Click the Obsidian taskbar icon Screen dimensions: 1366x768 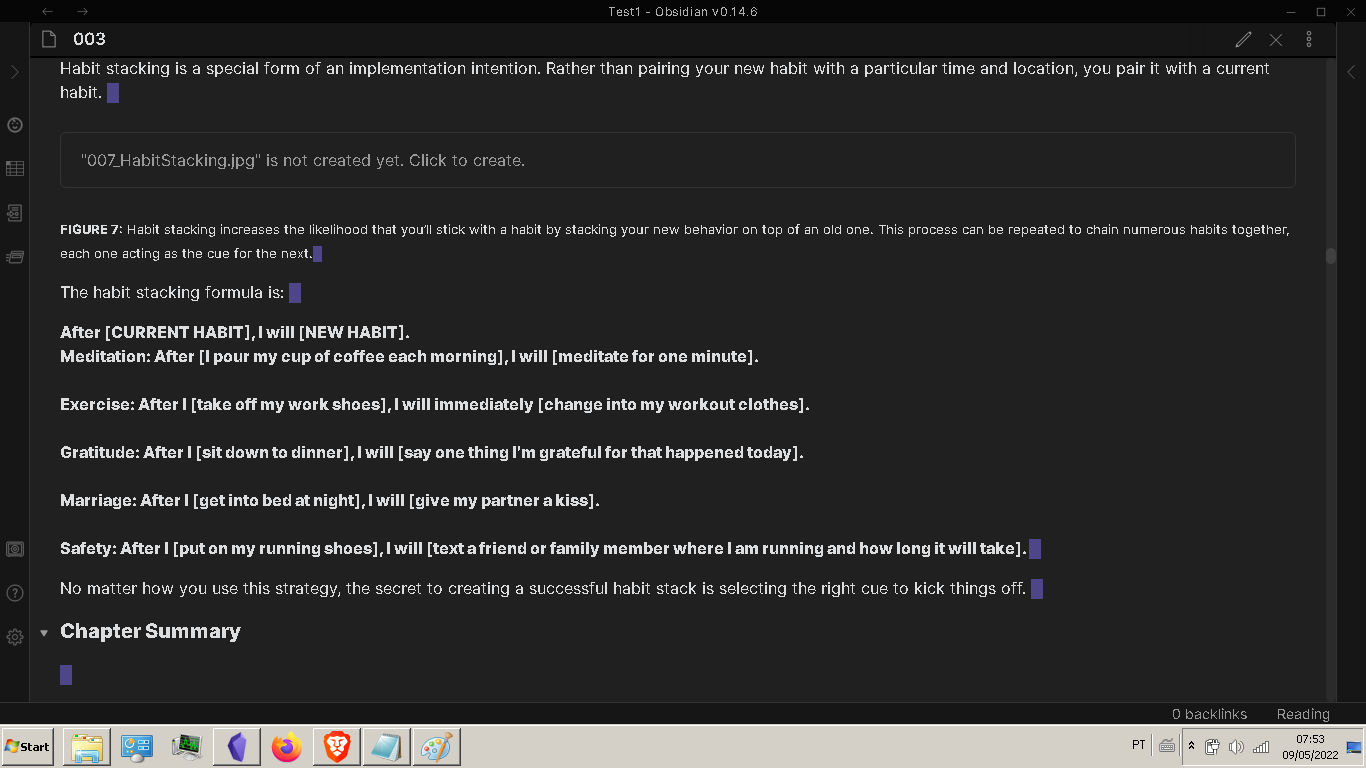237,747
